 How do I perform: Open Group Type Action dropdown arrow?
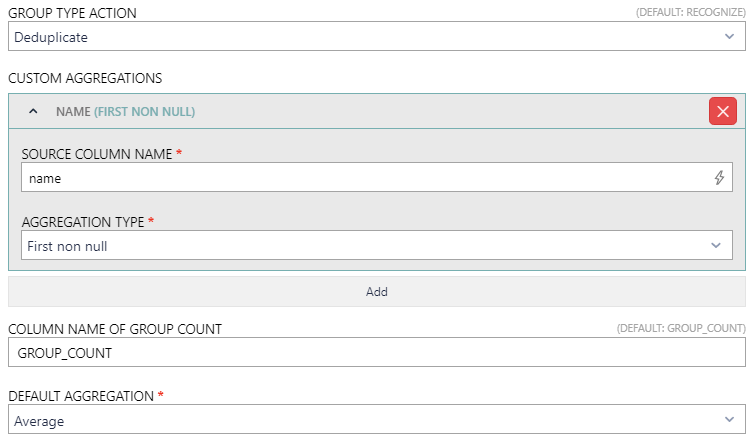[729, 37]
